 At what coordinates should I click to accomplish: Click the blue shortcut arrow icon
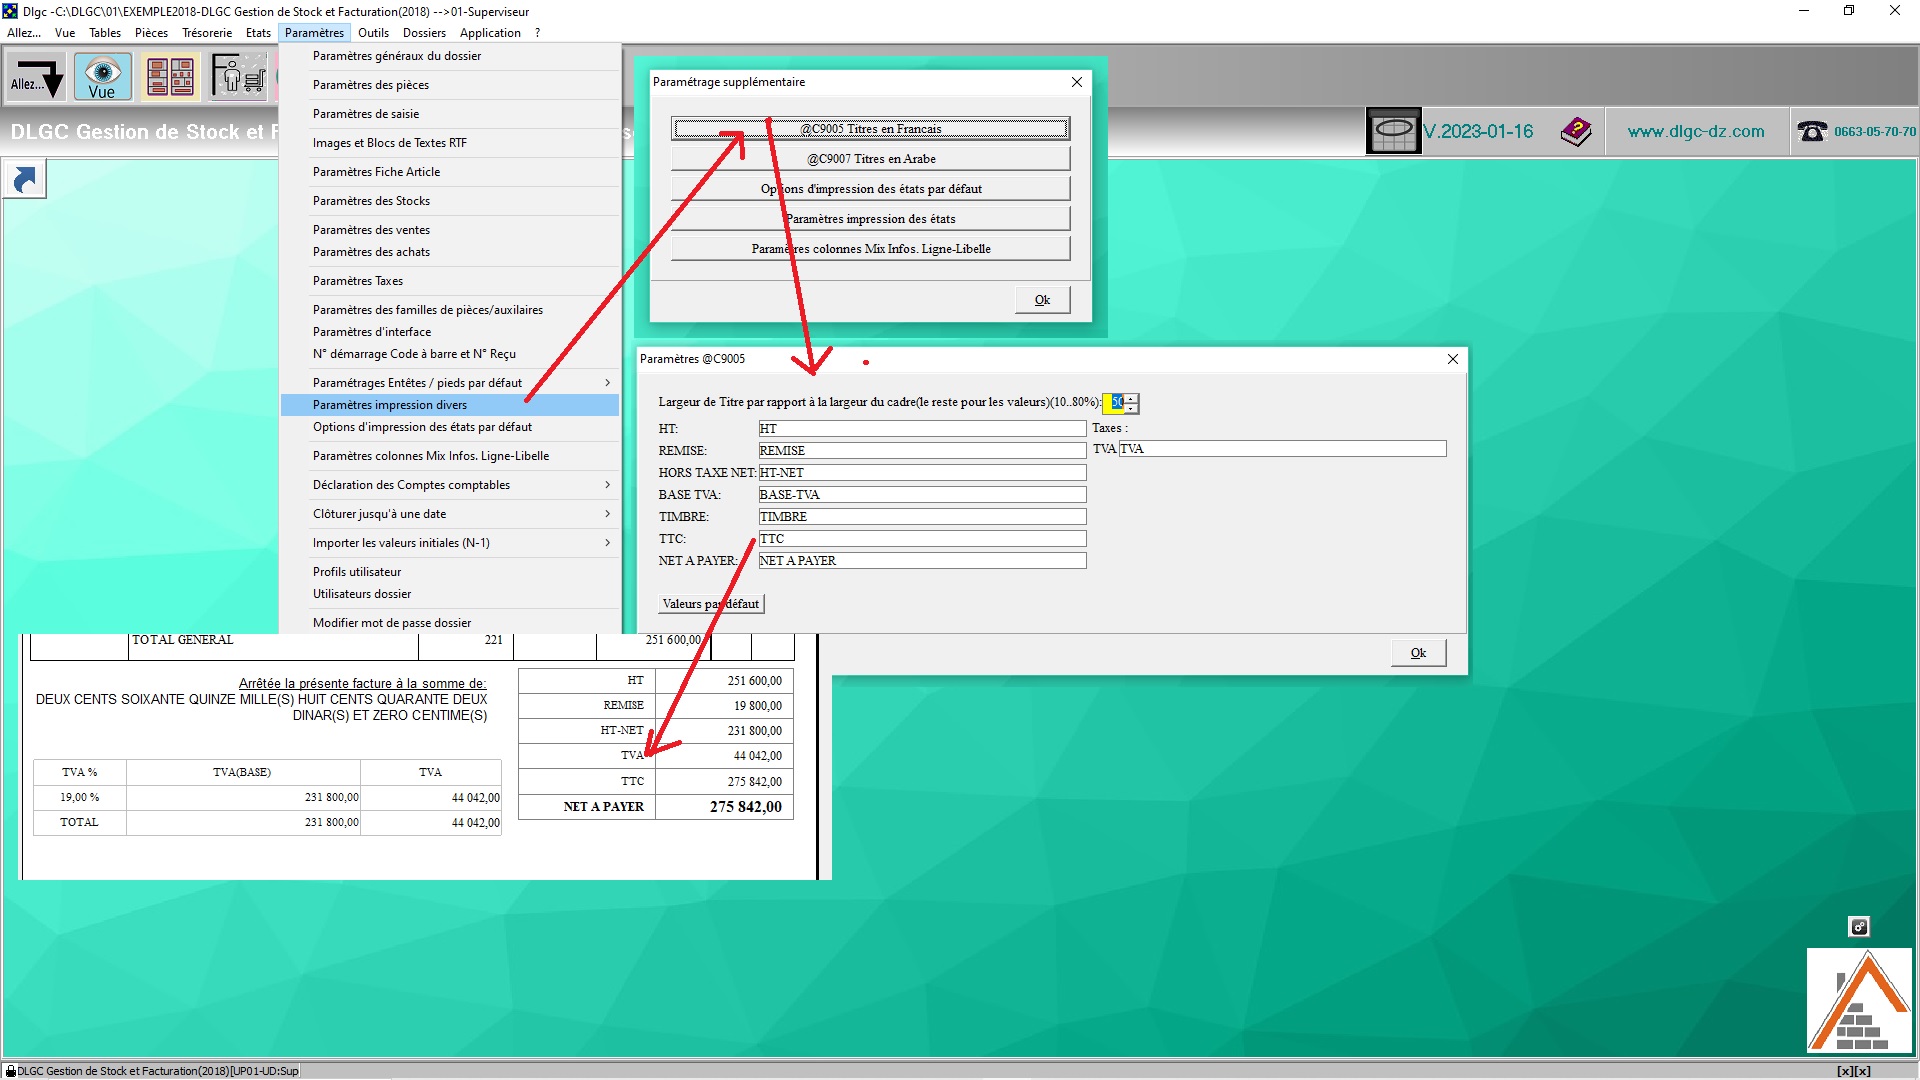[x=25, y=180]
